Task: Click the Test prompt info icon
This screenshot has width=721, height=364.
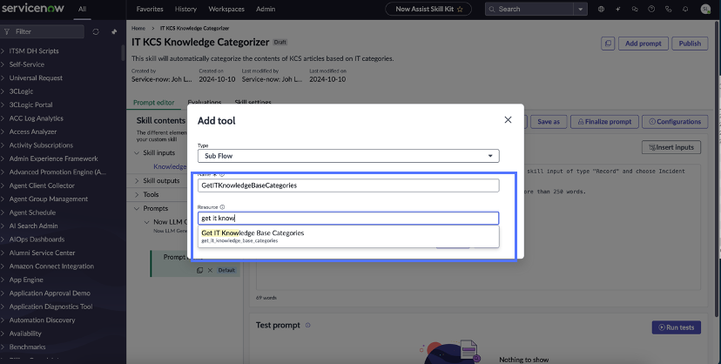Action: click(308, 325)
